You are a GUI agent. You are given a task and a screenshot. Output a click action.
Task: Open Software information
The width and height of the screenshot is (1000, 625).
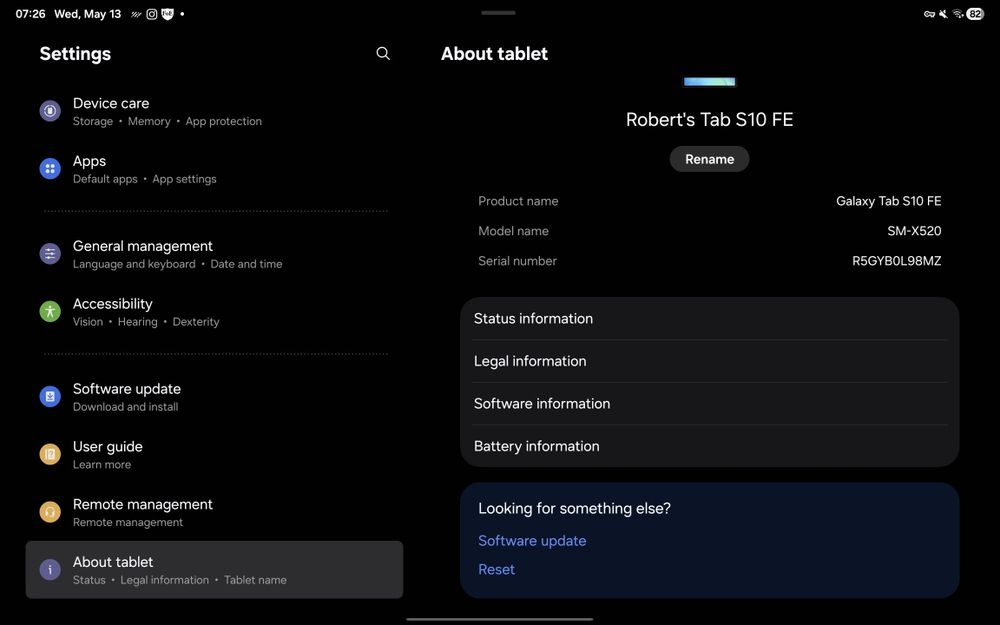[709, 404]
